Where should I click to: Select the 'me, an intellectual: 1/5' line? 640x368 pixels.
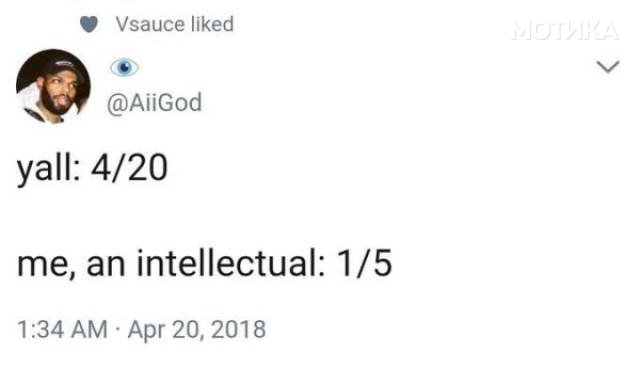[204, 263]
